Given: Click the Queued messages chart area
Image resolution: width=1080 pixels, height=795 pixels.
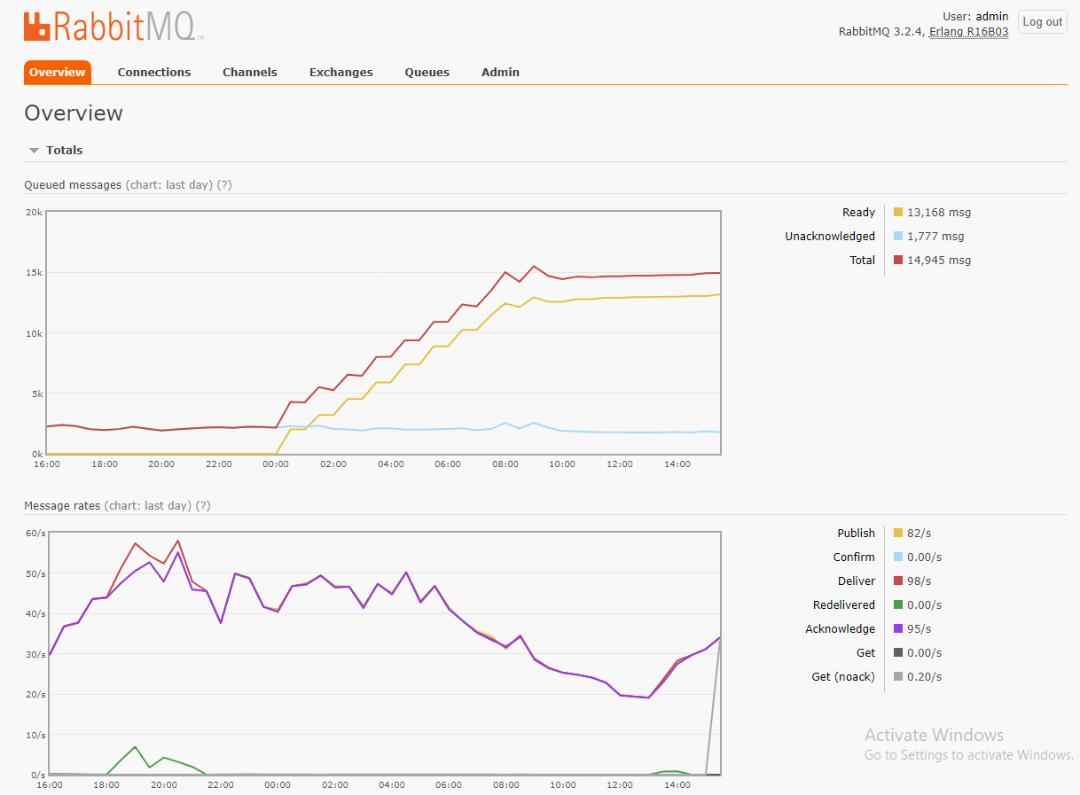Looking at the screenshot, I should pos(384,333).
